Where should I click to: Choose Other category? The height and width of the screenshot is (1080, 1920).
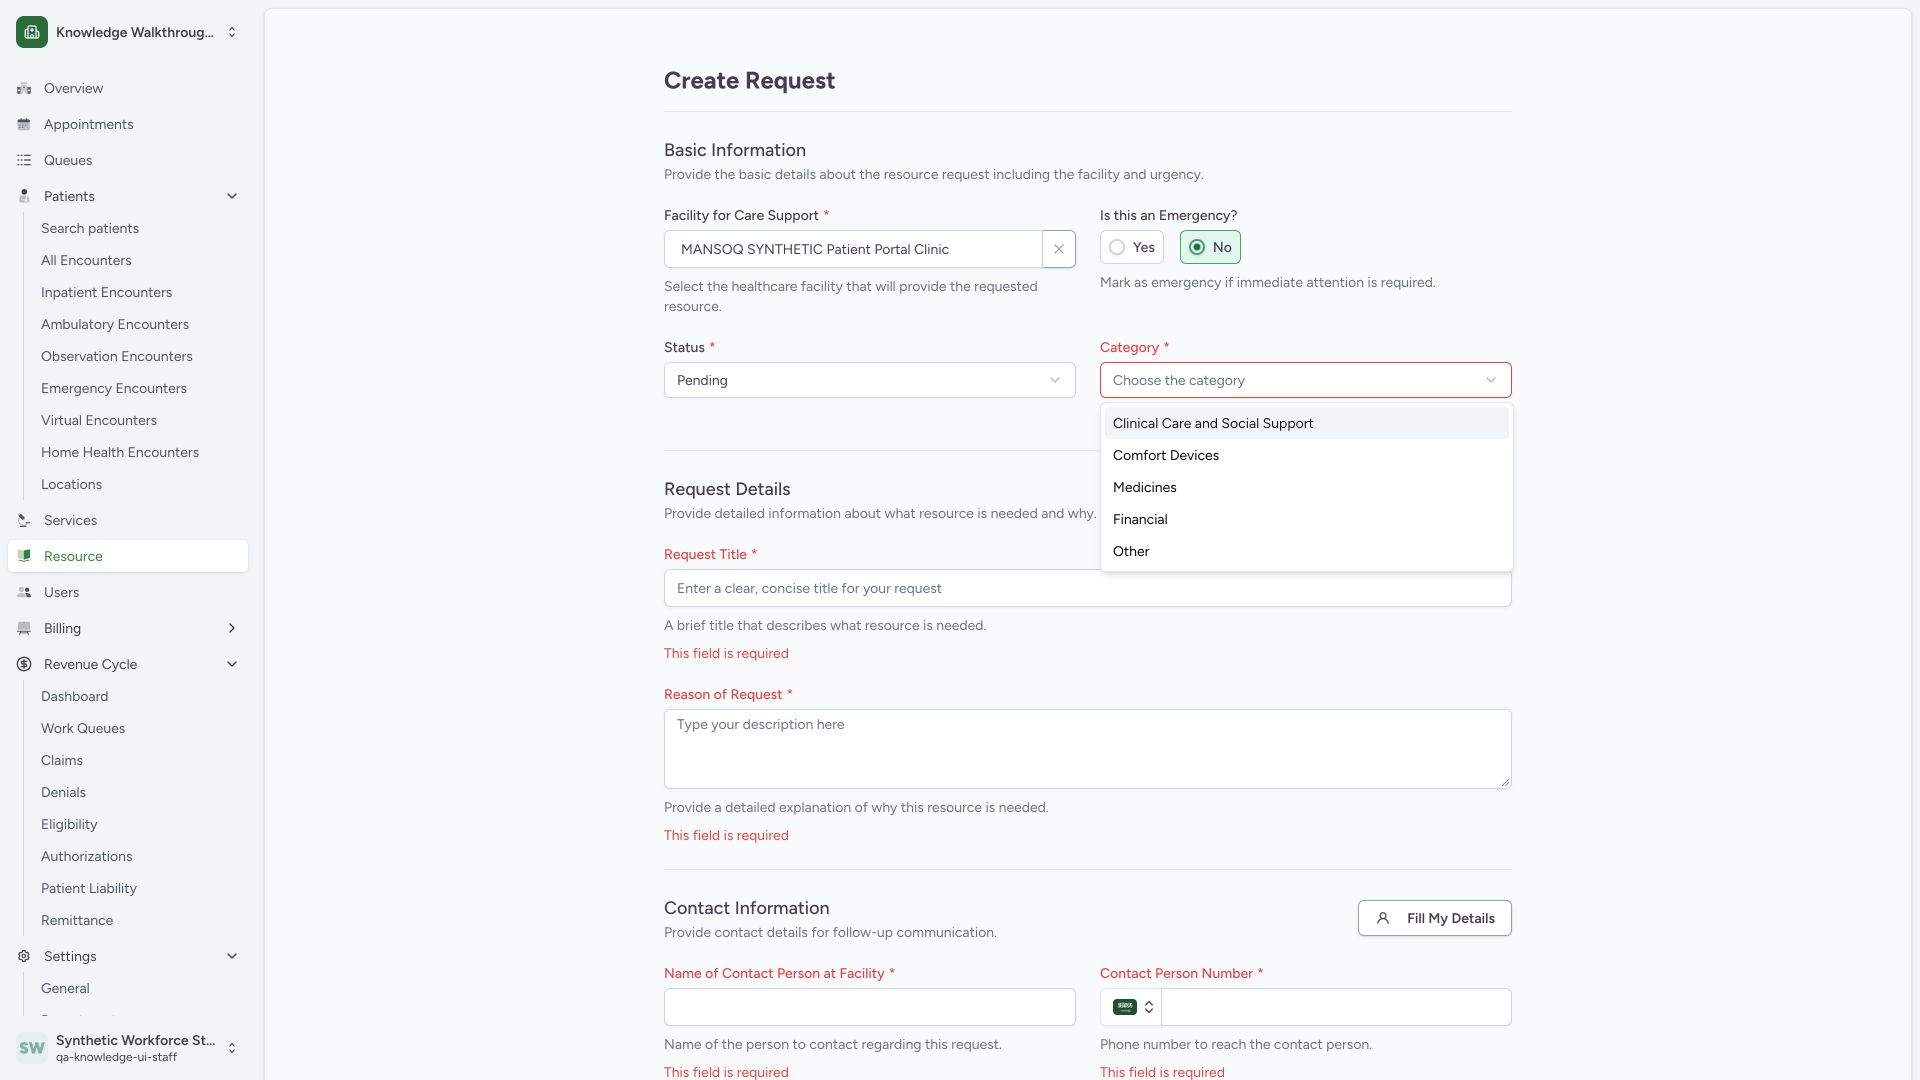[x=1307, y=551]
